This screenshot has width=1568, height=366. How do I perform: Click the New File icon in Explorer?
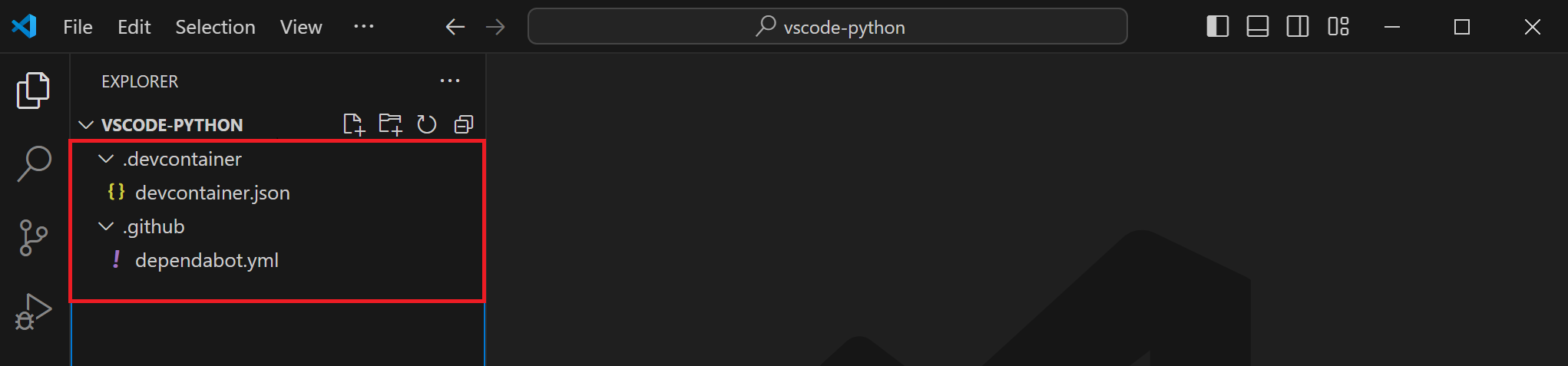point(353,125)
